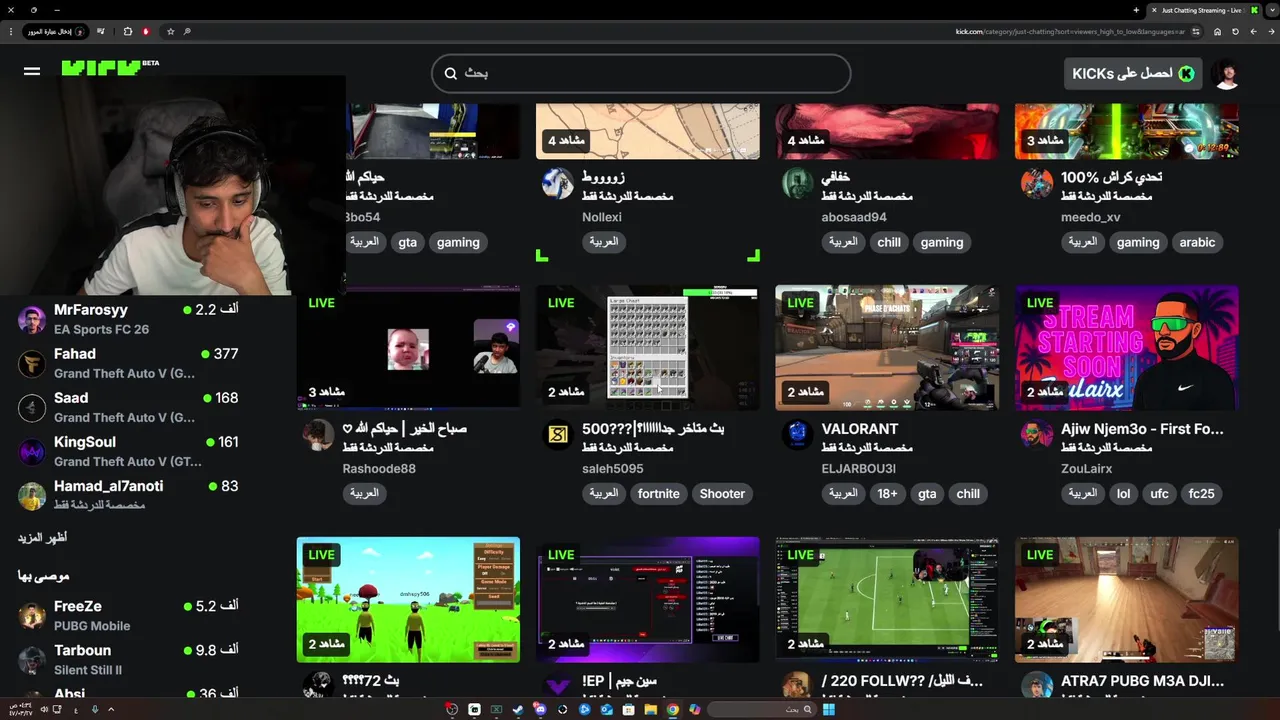Open KingSoul channel in sidebar

tap(128, 451)
